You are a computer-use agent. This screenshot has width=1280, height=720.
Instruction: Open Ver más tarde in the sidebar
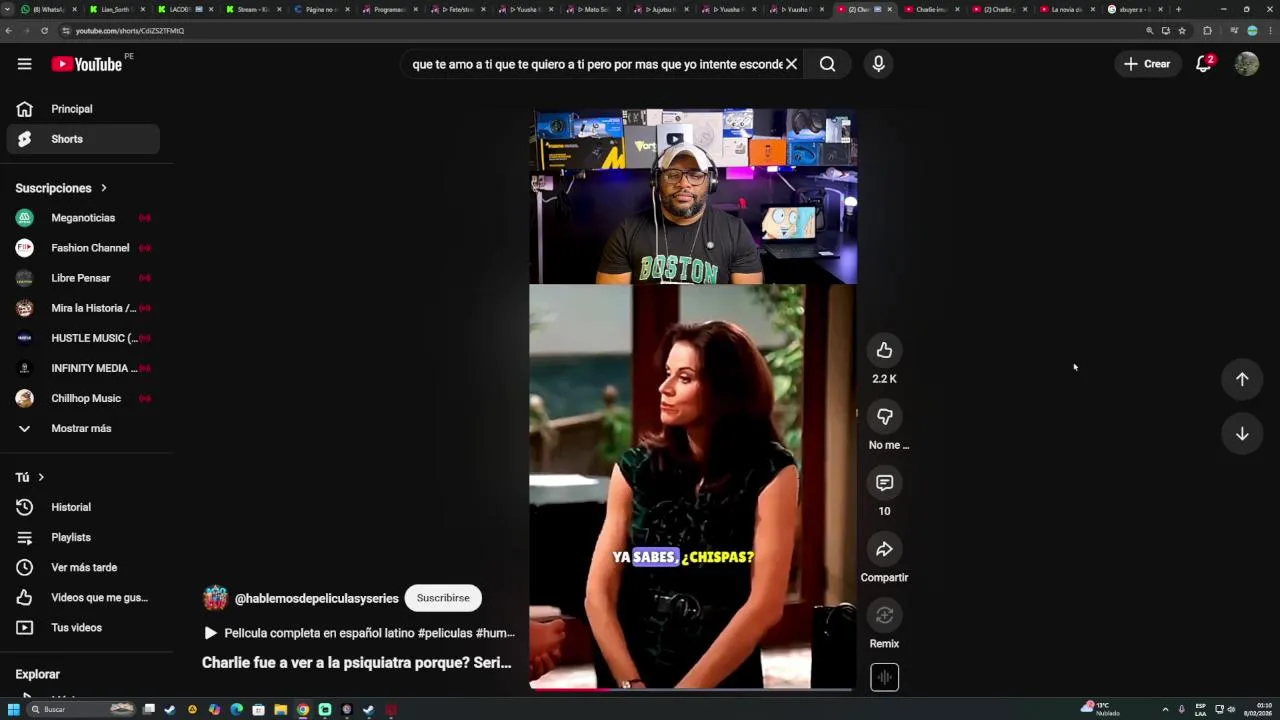(x=83, y=567)
